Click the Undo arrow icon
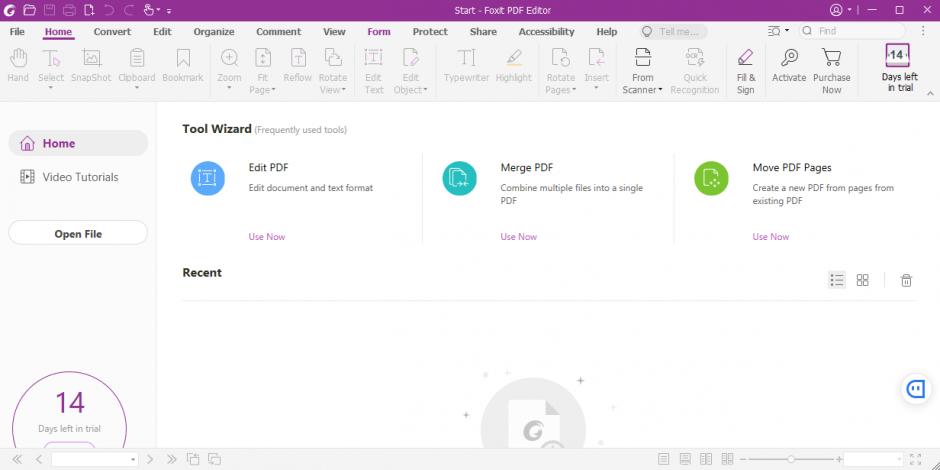The image size is (940, 470). 109,10
